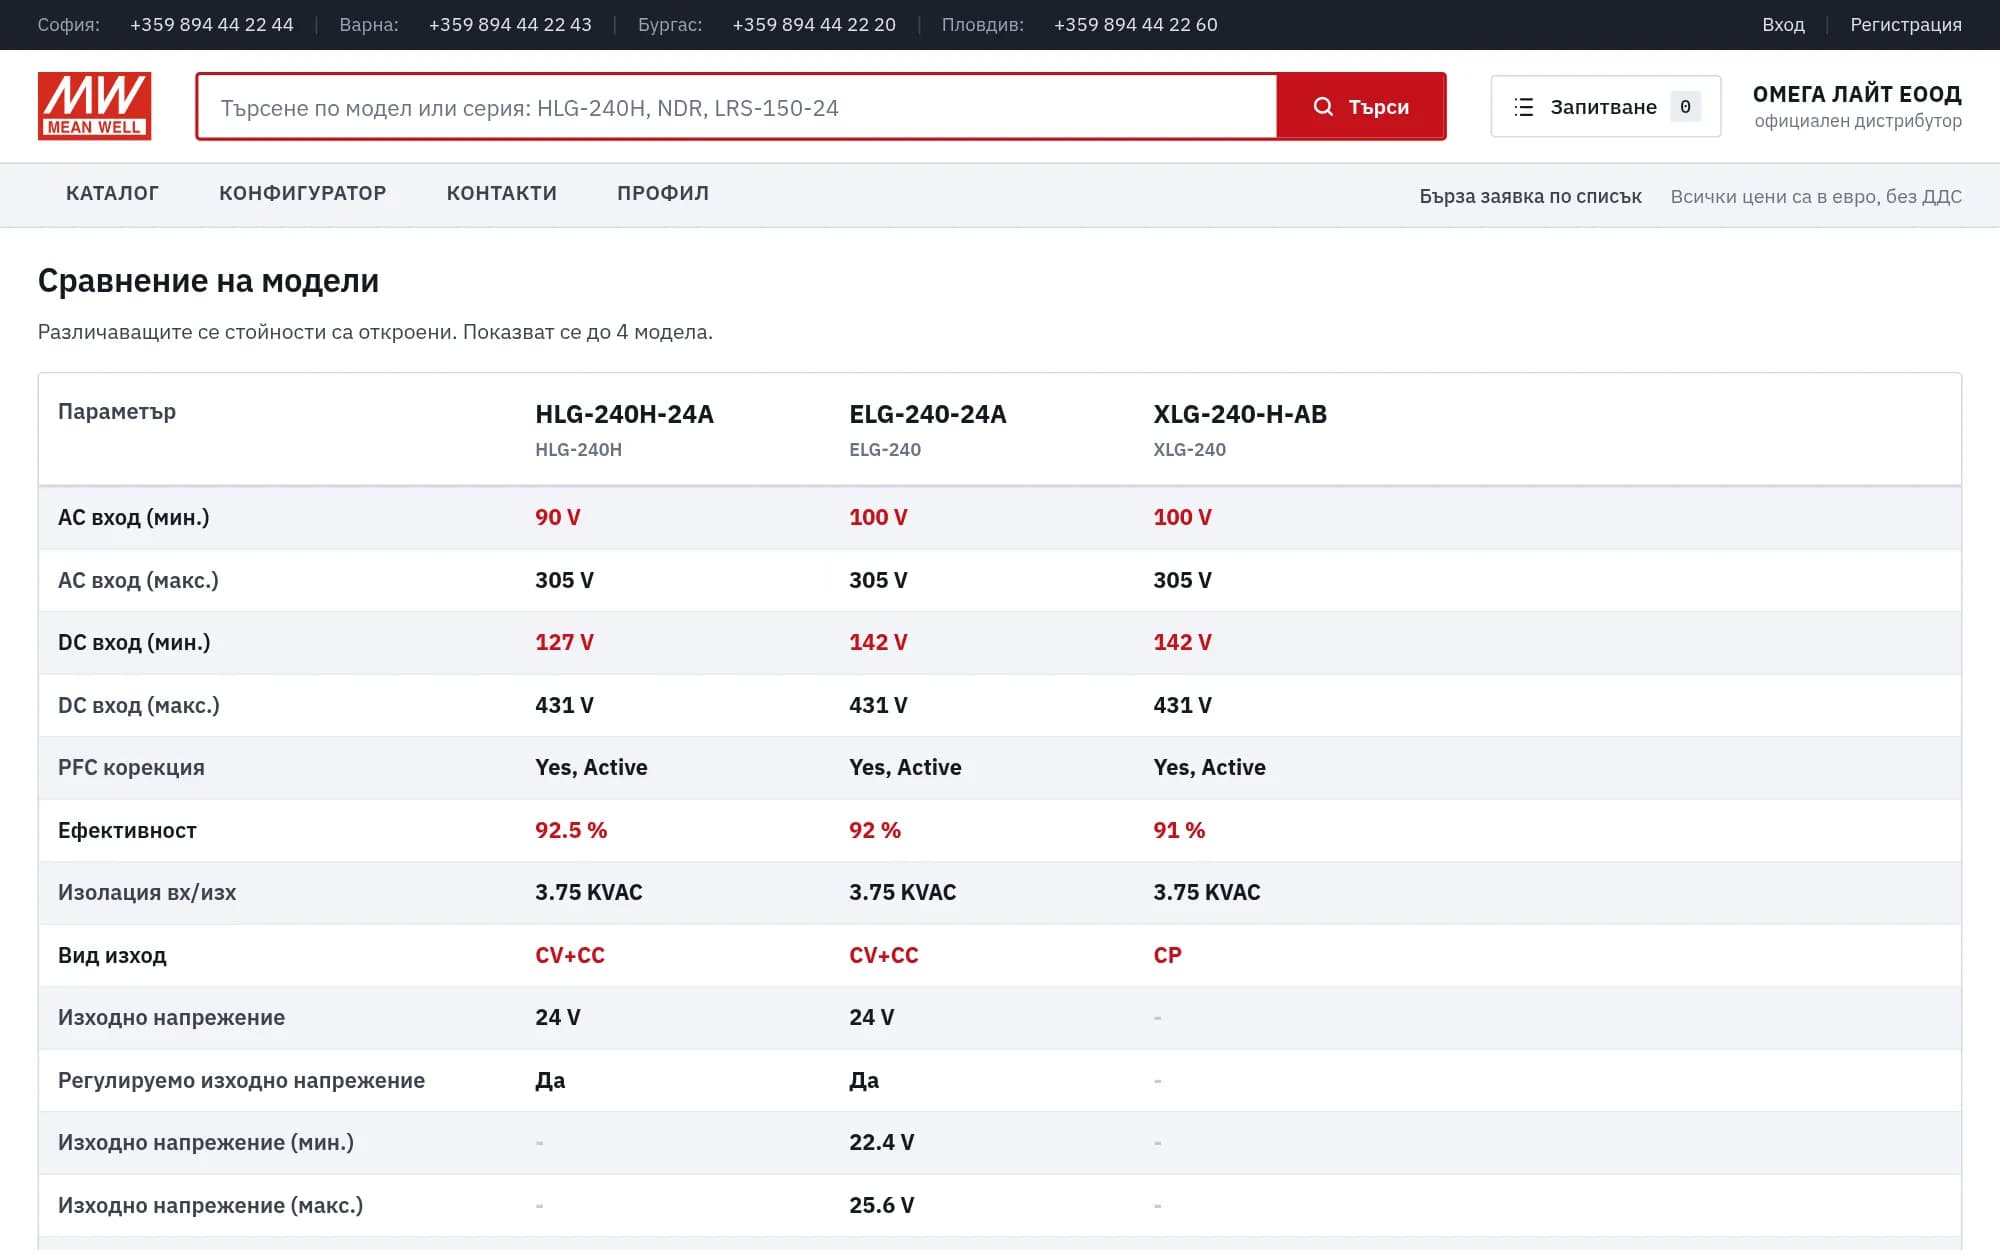Call the Варна phone number
2000x1250 pixels.
(x=510, y=25)
